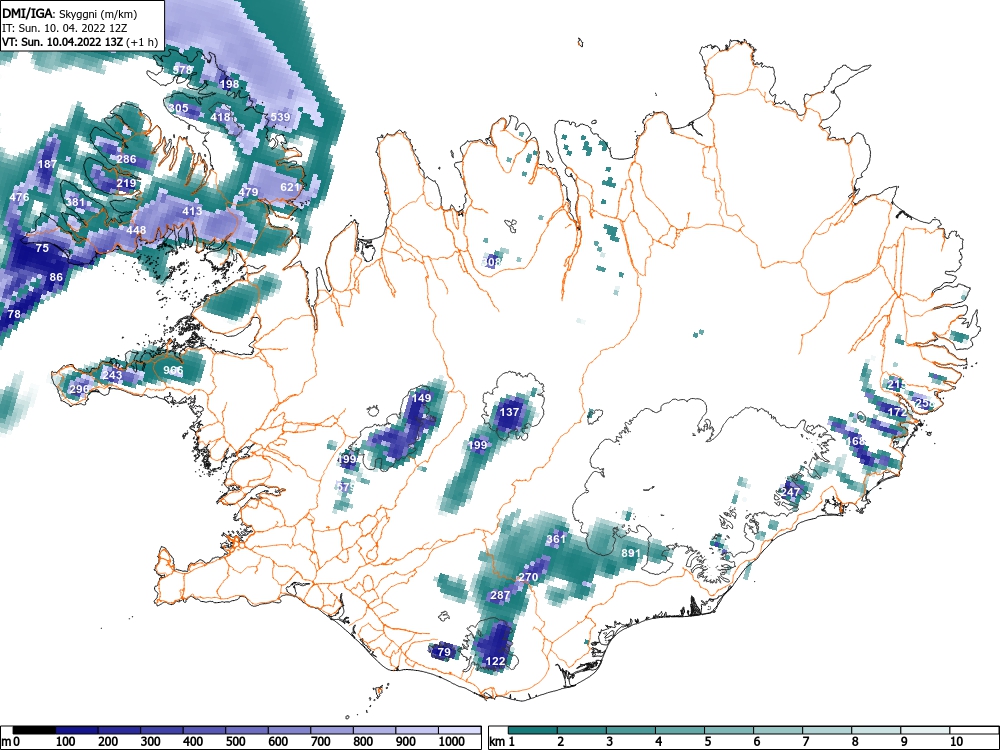1000x750 pixels.
Task: Click the visibility value 448 on the map
Action: click(x=136, y=230)
